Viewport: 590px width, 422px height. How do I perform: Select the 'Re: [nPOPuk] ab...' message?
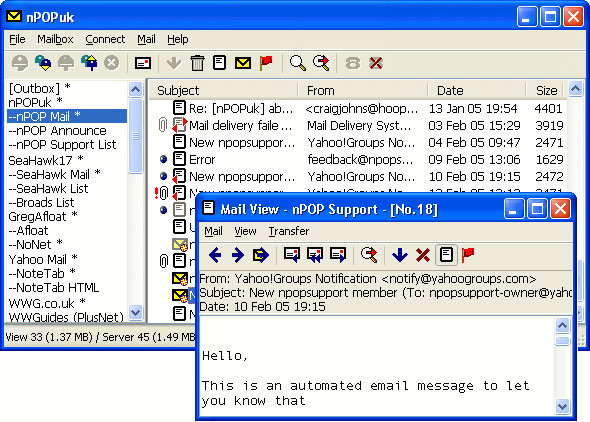click(357, 108)
